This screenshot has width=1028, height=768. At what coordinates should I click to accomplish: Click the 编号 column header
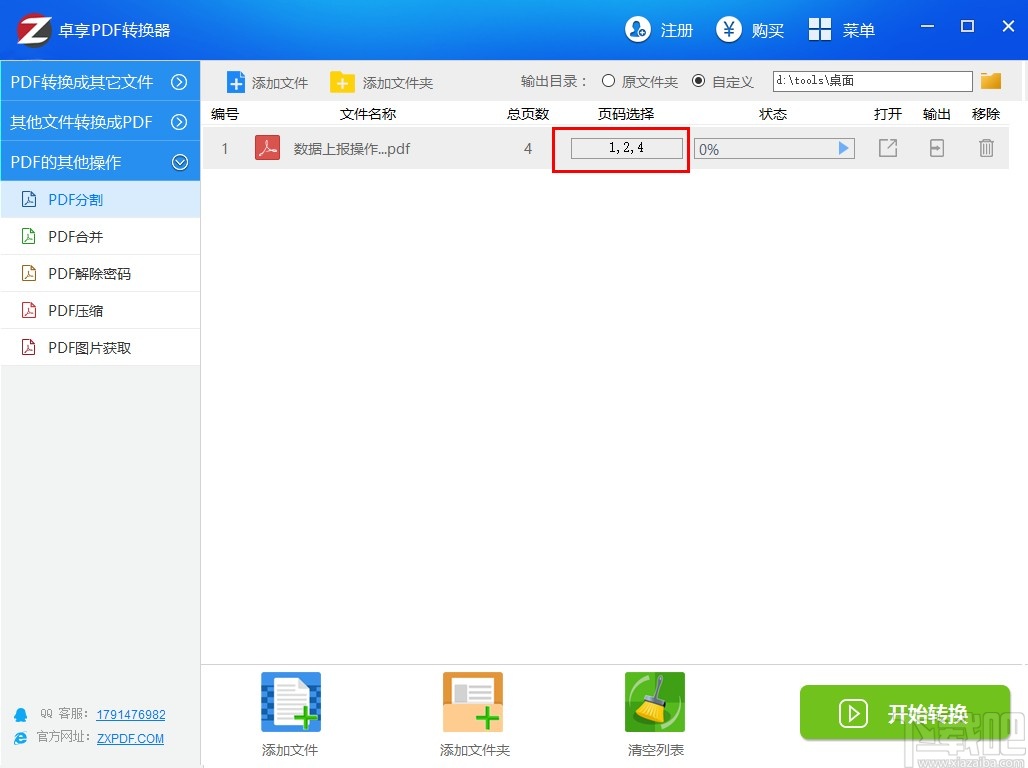click(x=225, y=114)
